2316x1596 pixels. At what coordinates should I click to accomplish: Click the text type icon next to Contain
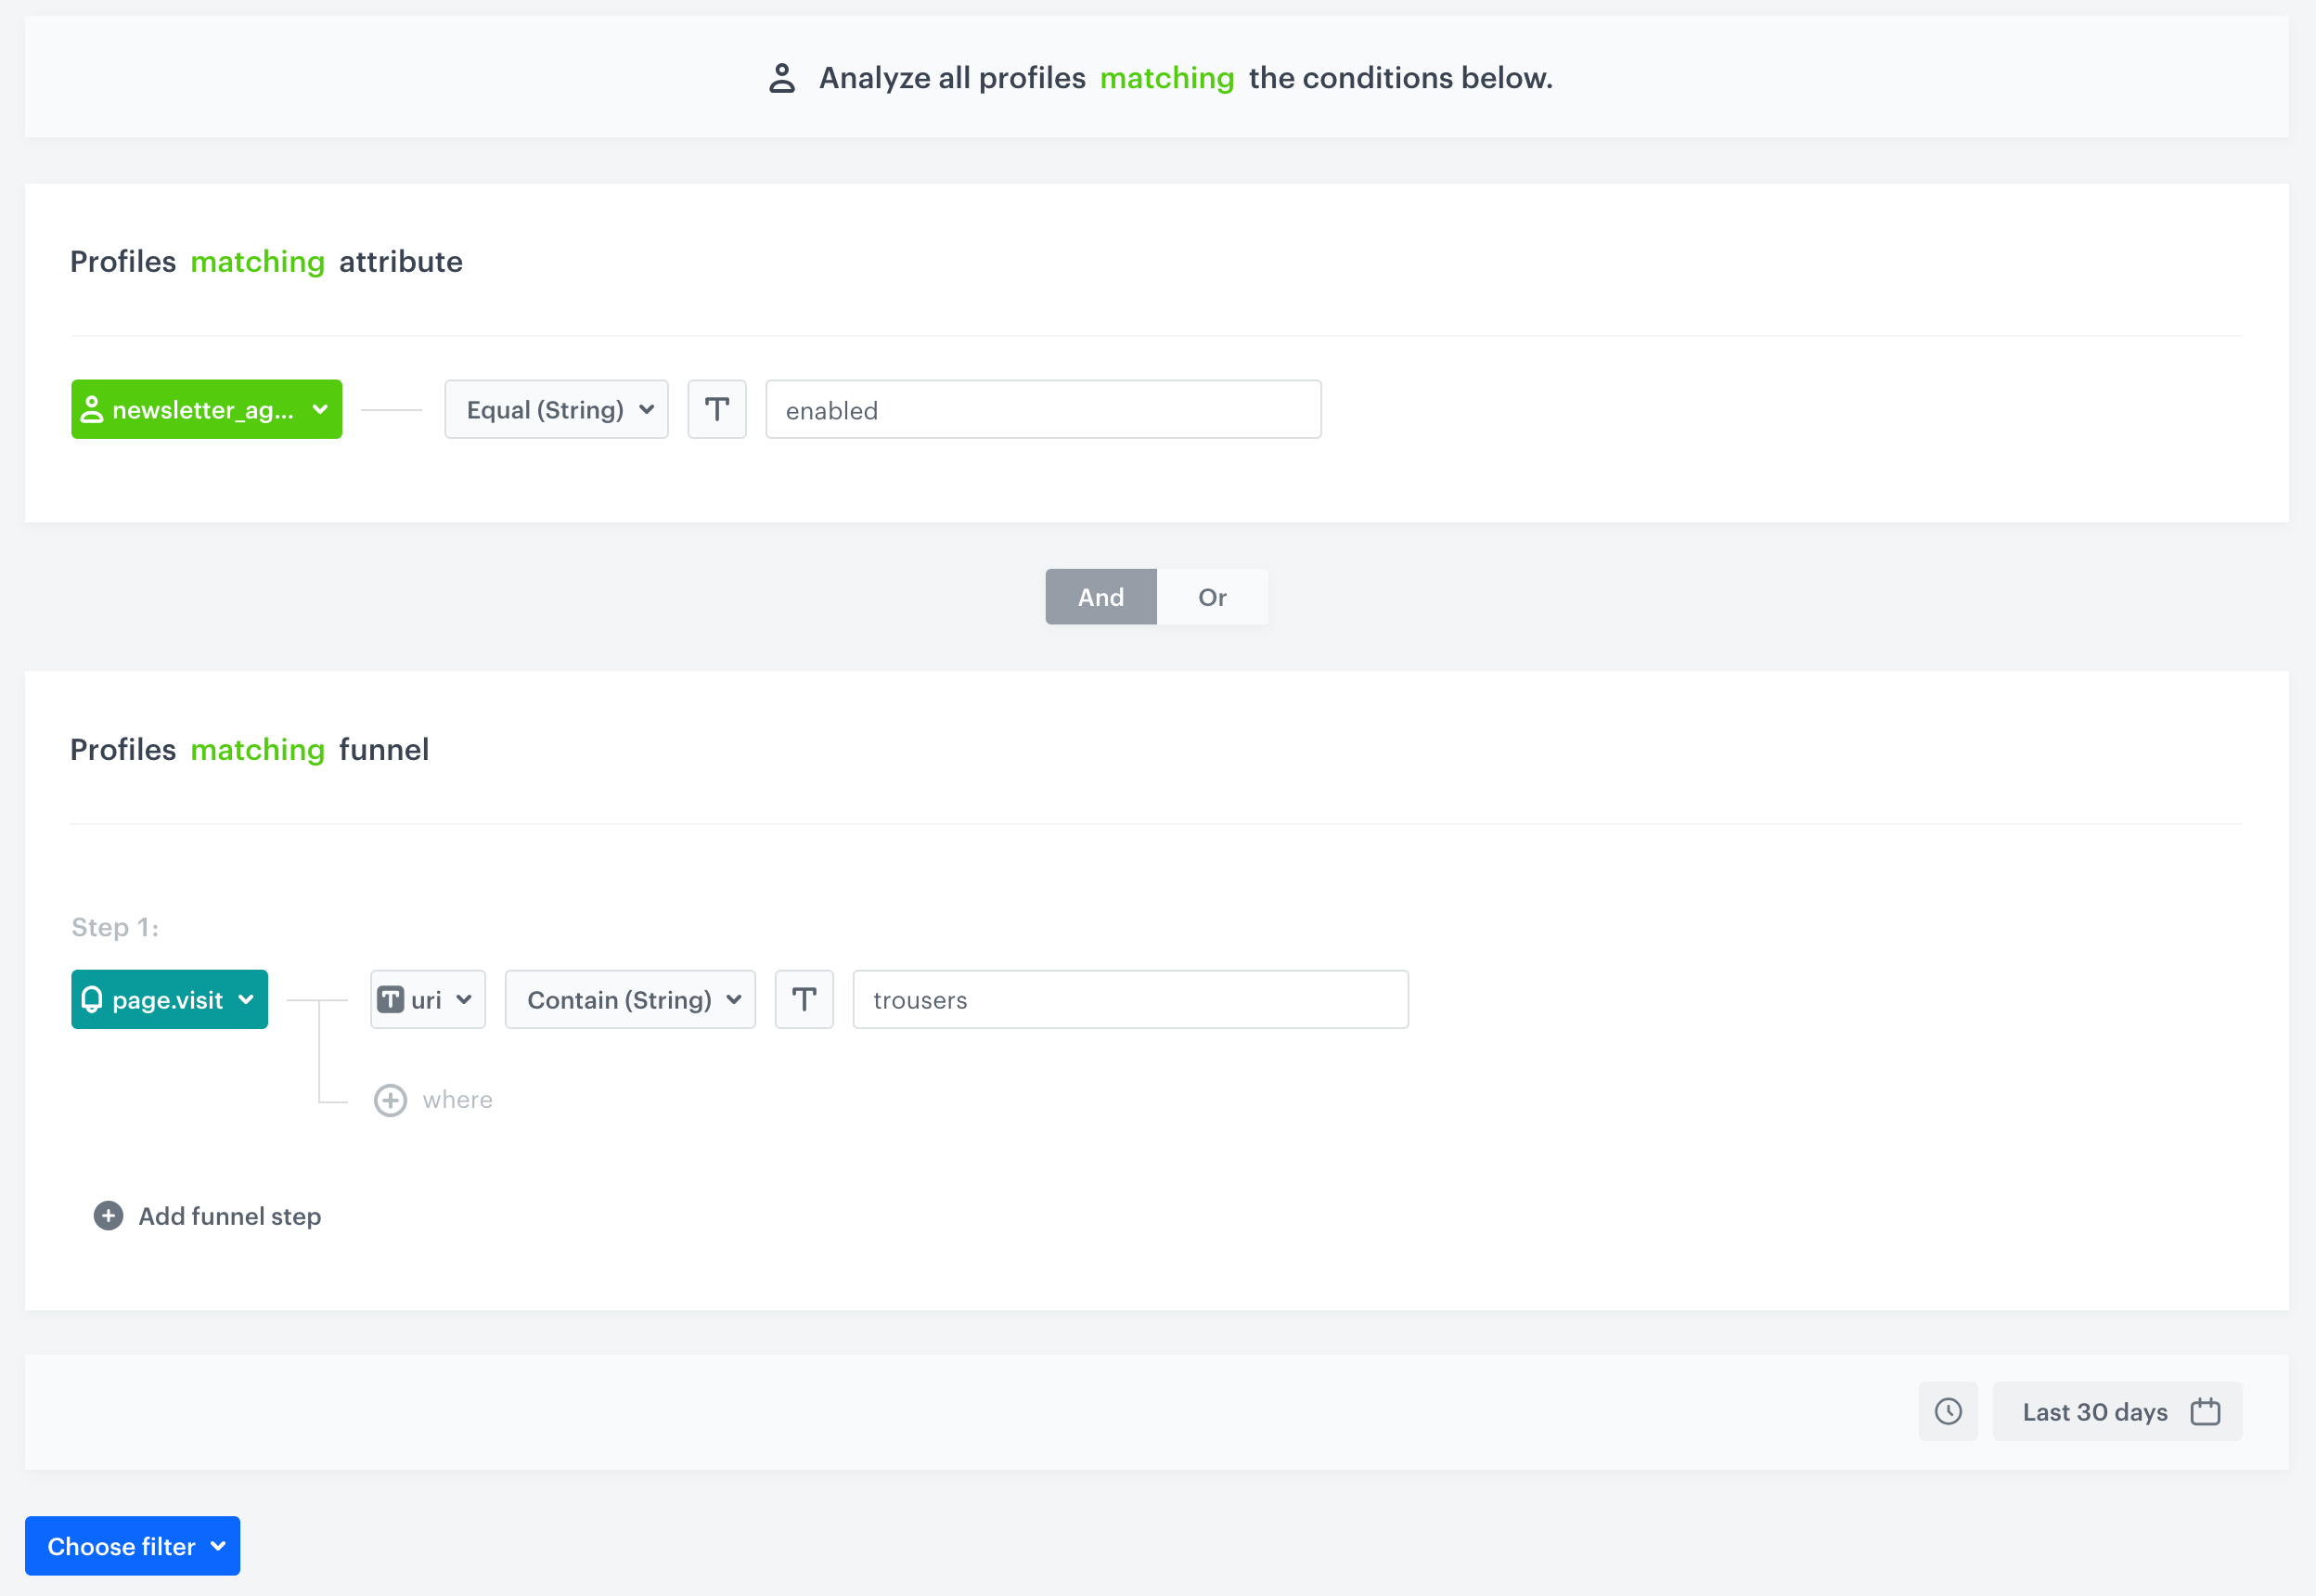(x=803, y=999)
